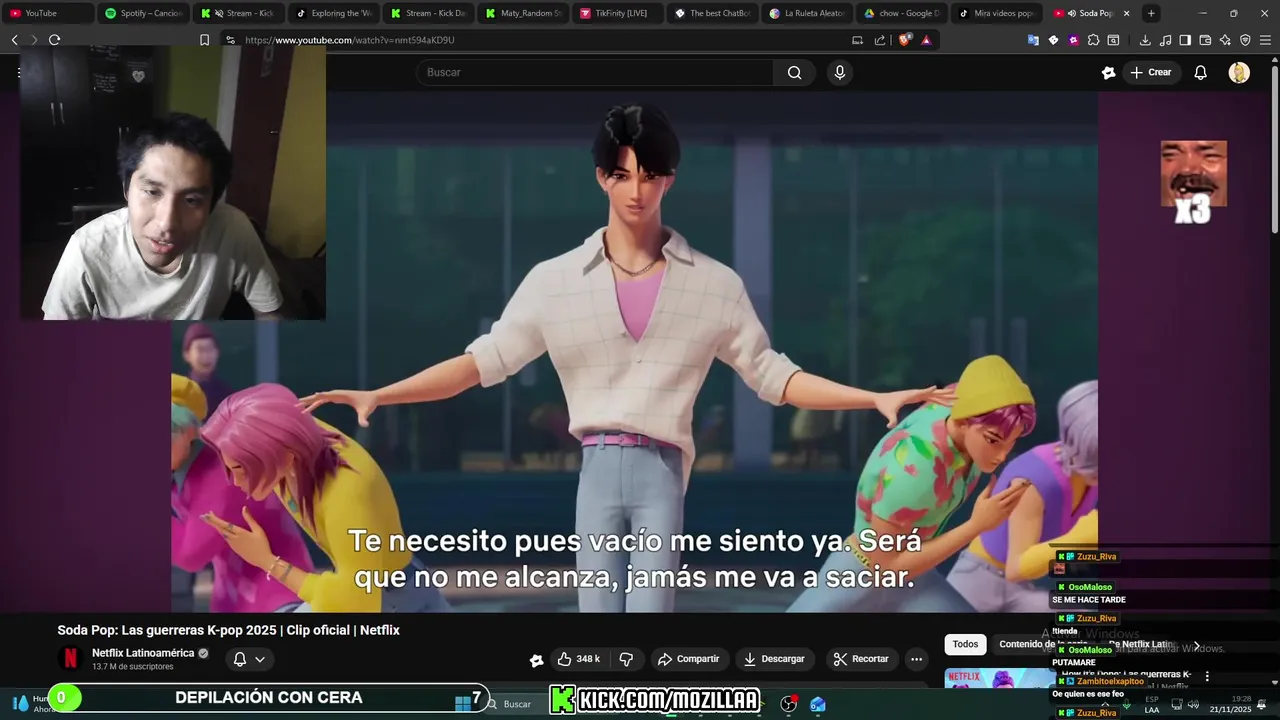This screenshot has height=720, width=1280.
Task: Click the Compartir share button
Action: click(x=688, y=659)
